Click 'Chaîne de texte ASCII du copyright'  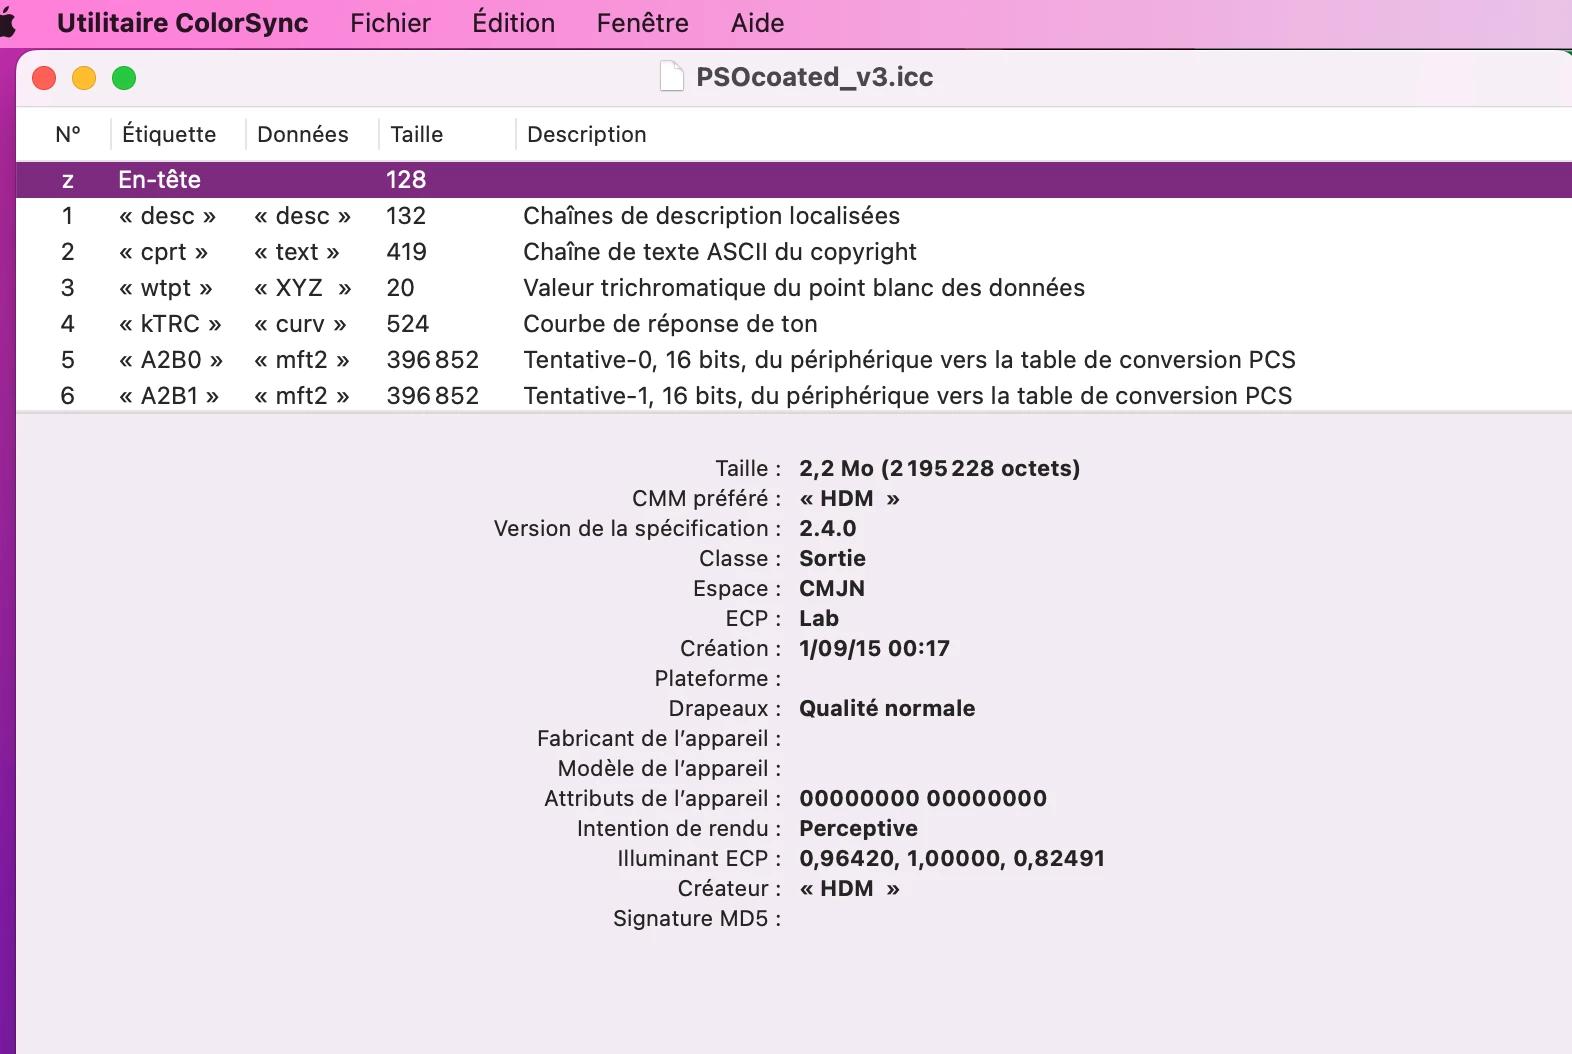[x=720, y=252]
